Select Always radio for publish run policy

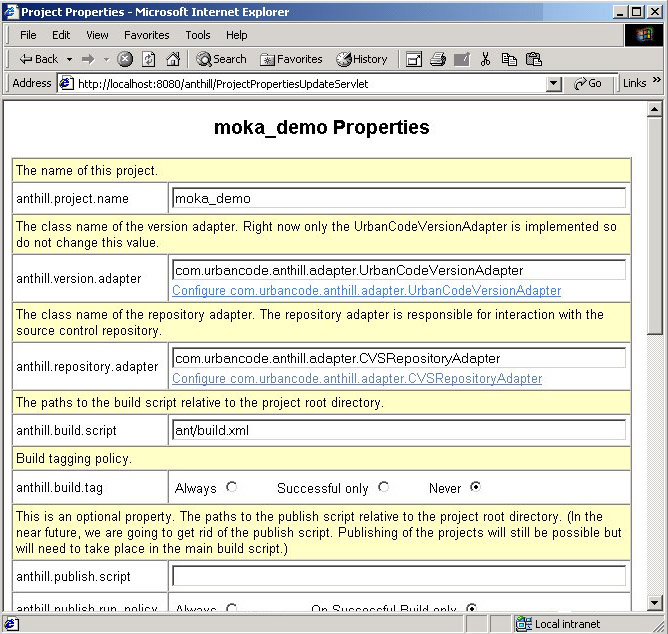pos(231,608)
